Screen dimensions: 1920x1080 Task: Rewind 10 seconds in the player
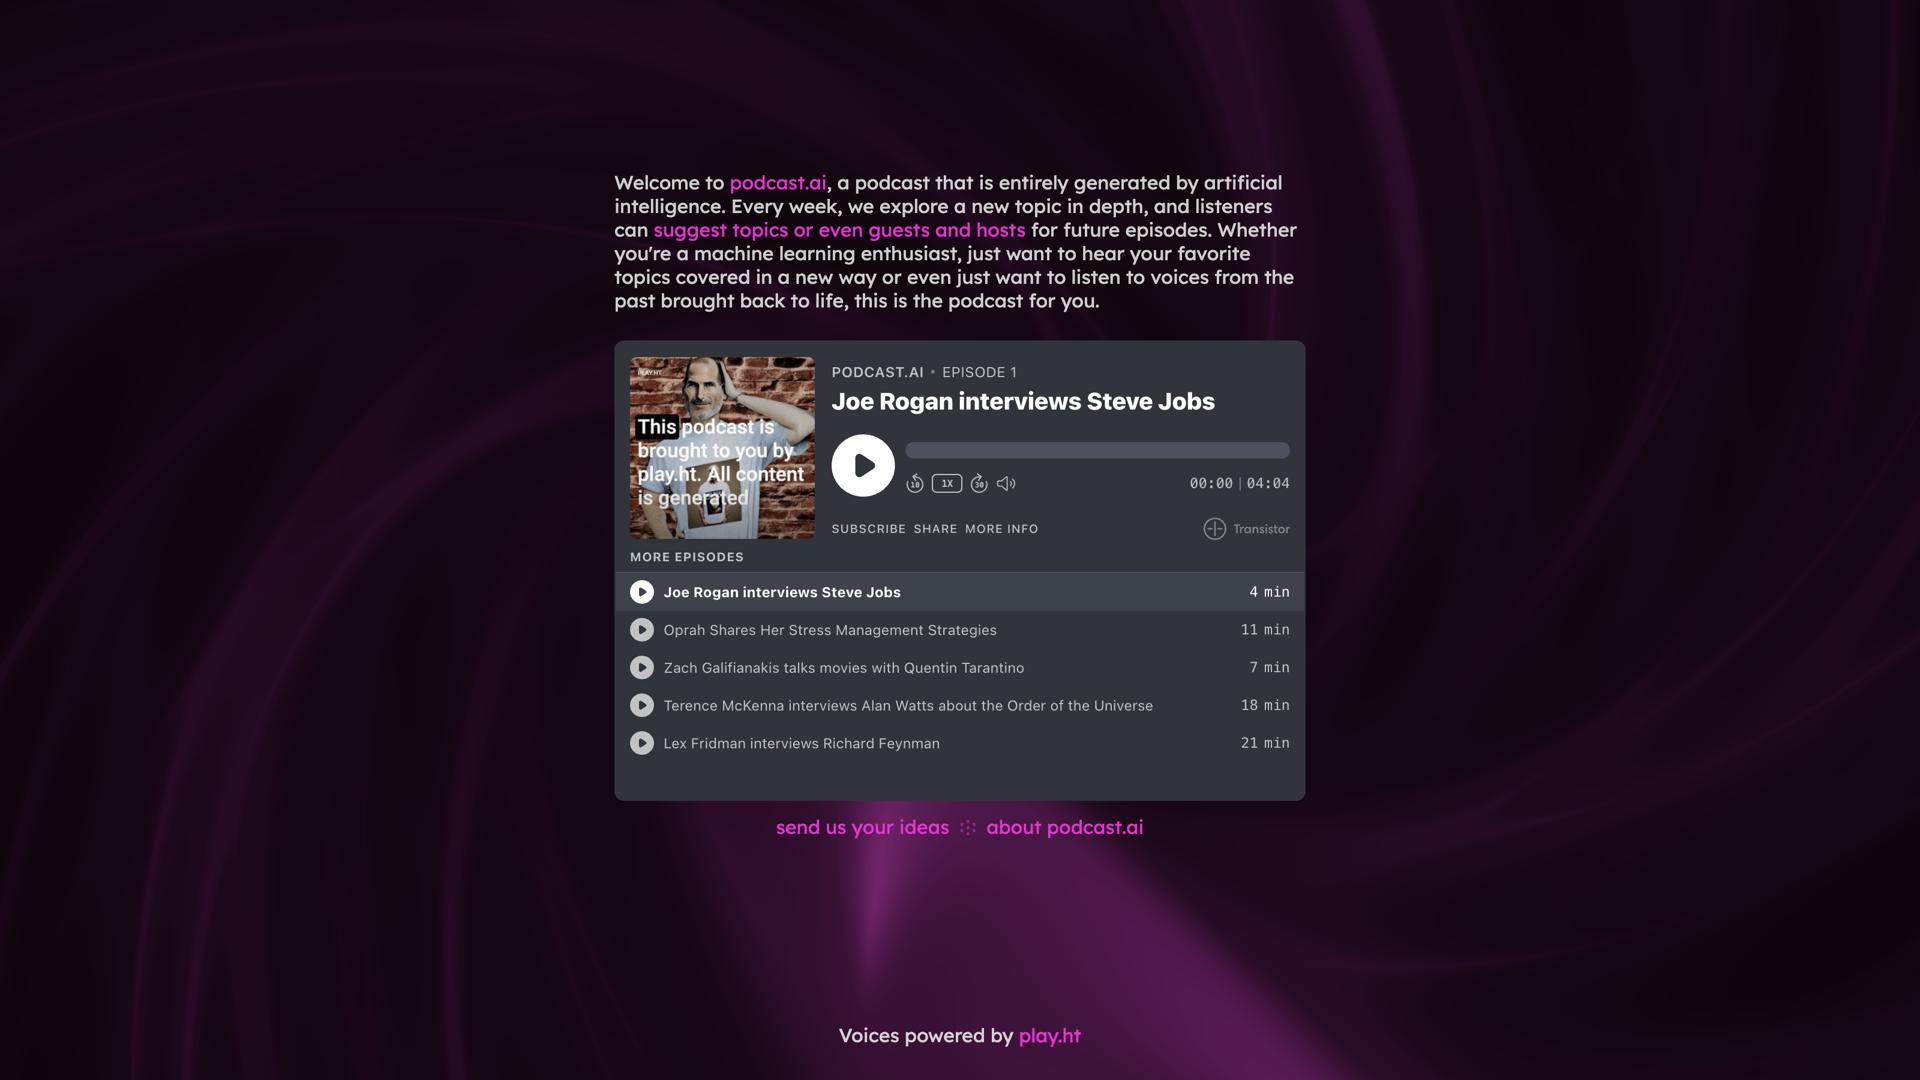pyautogui.click(x=914, y=484)
